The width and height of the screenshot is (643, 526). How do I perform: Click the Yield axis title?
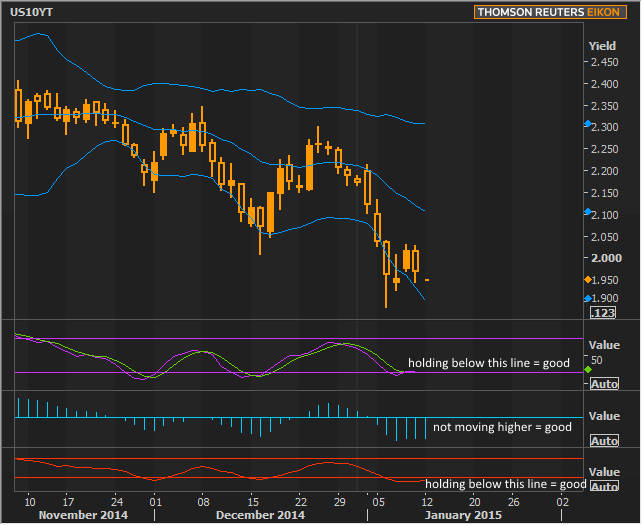(602, 46)
